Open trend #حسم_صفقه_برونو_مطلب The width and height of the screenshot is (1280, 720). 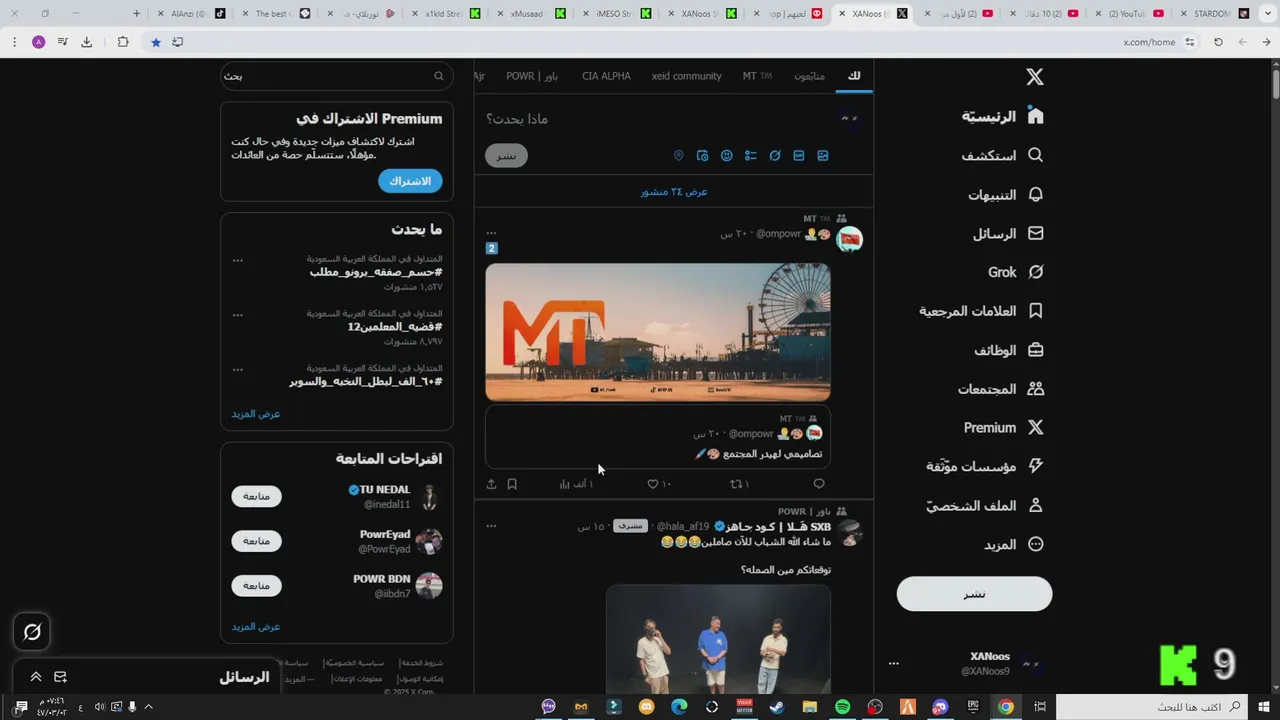376,272
